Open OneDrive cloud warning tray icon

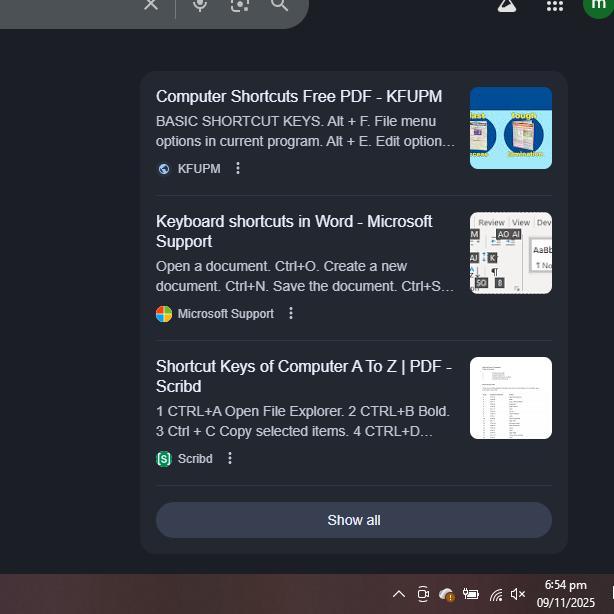click(x=446, y=594)
